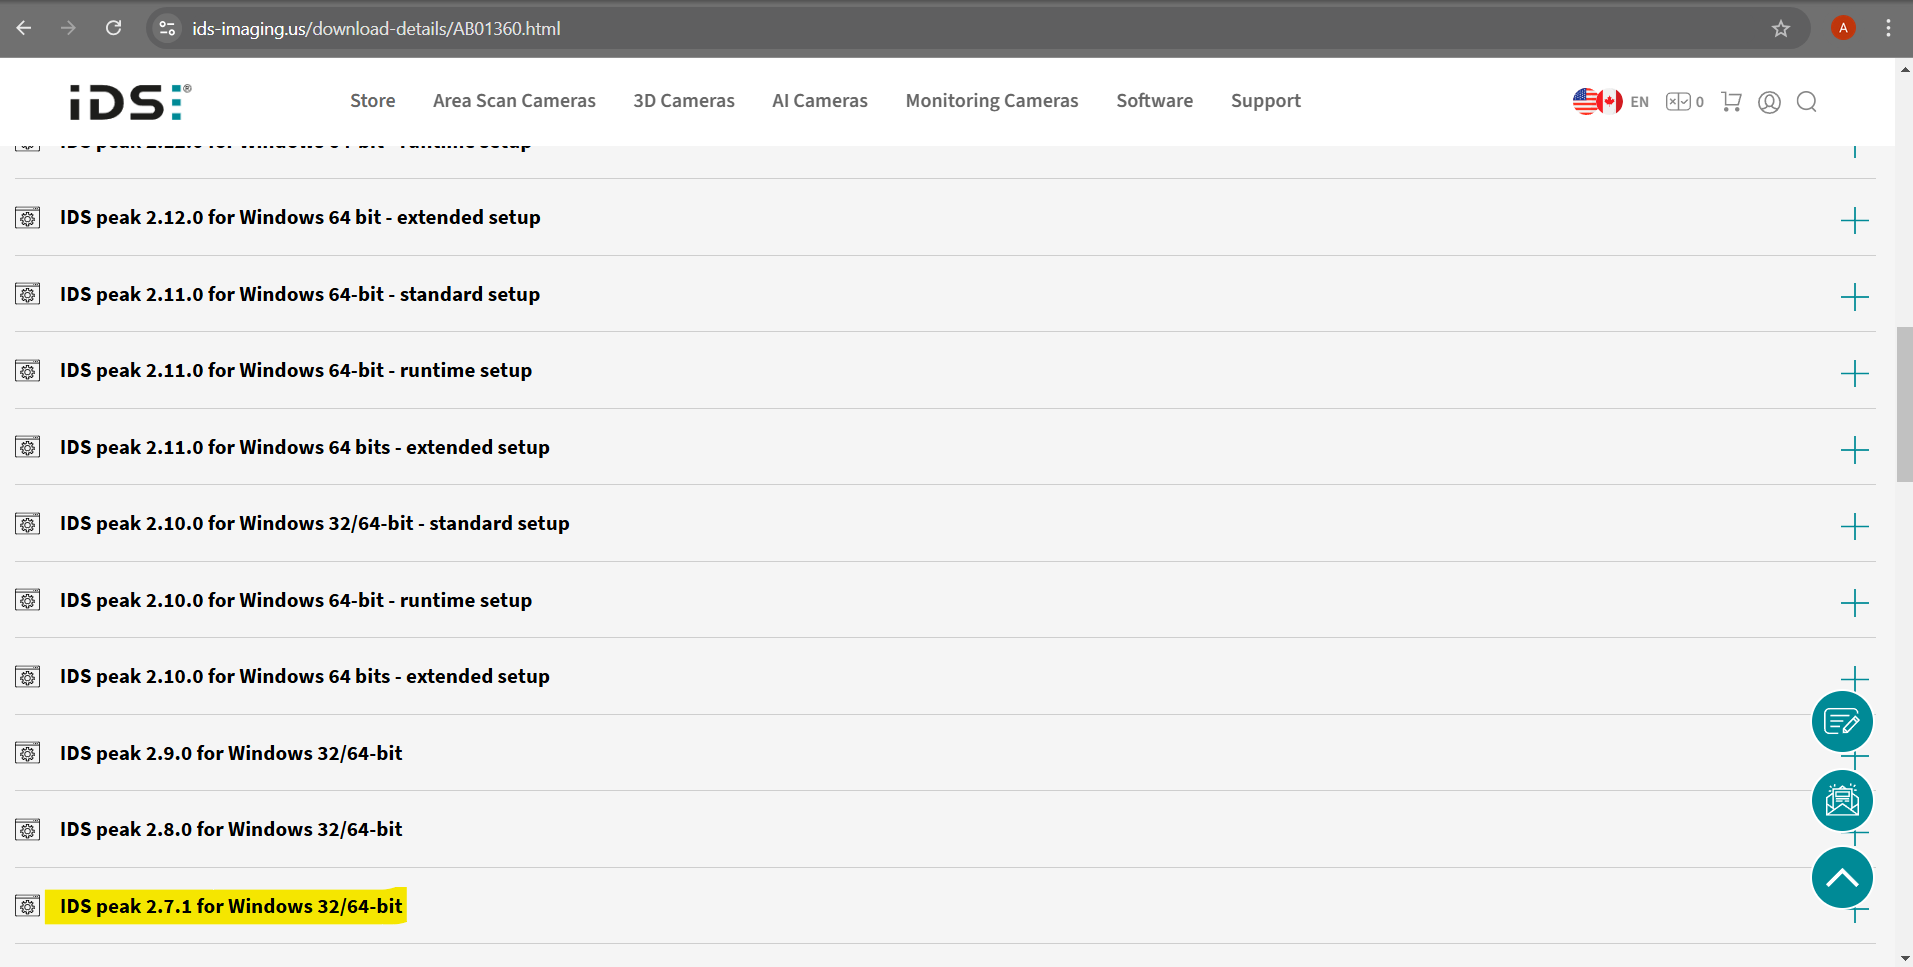The image size is (1913, 967).
Task: Click the IDS logo
Action: coord(130,102)
